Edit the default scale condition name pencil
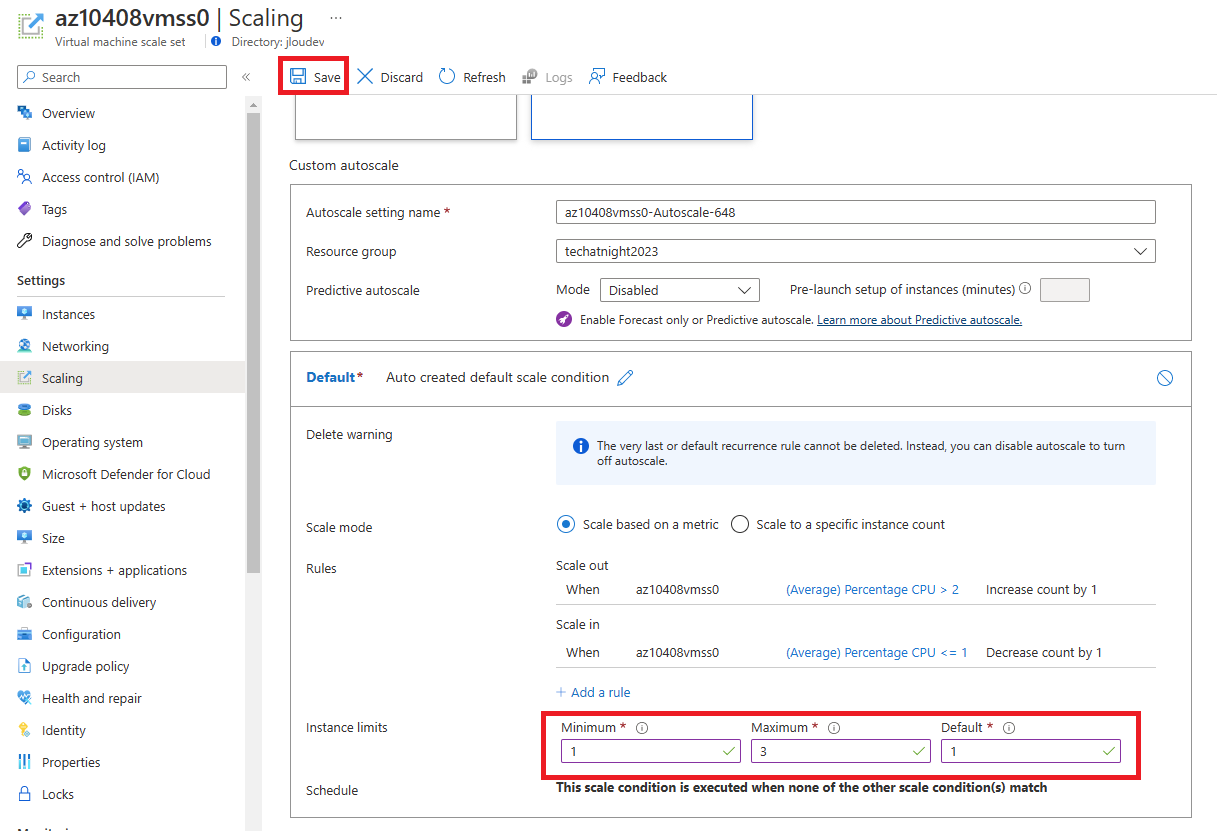 click(626, 378)
